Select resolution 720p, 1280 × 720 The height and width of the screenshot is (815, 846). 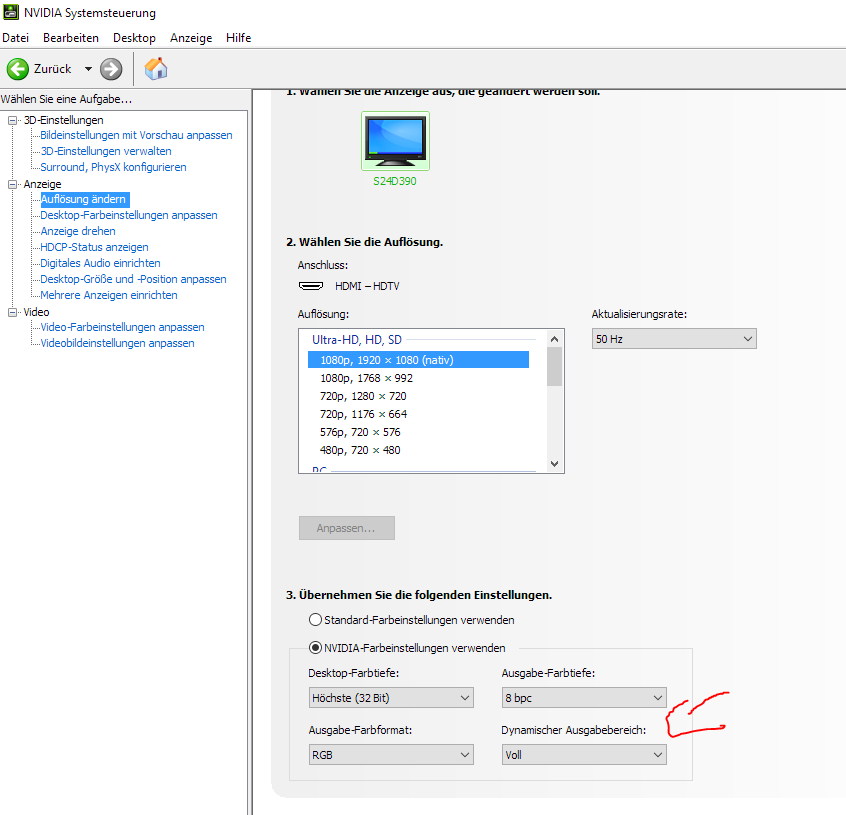(x=363, y=396)
